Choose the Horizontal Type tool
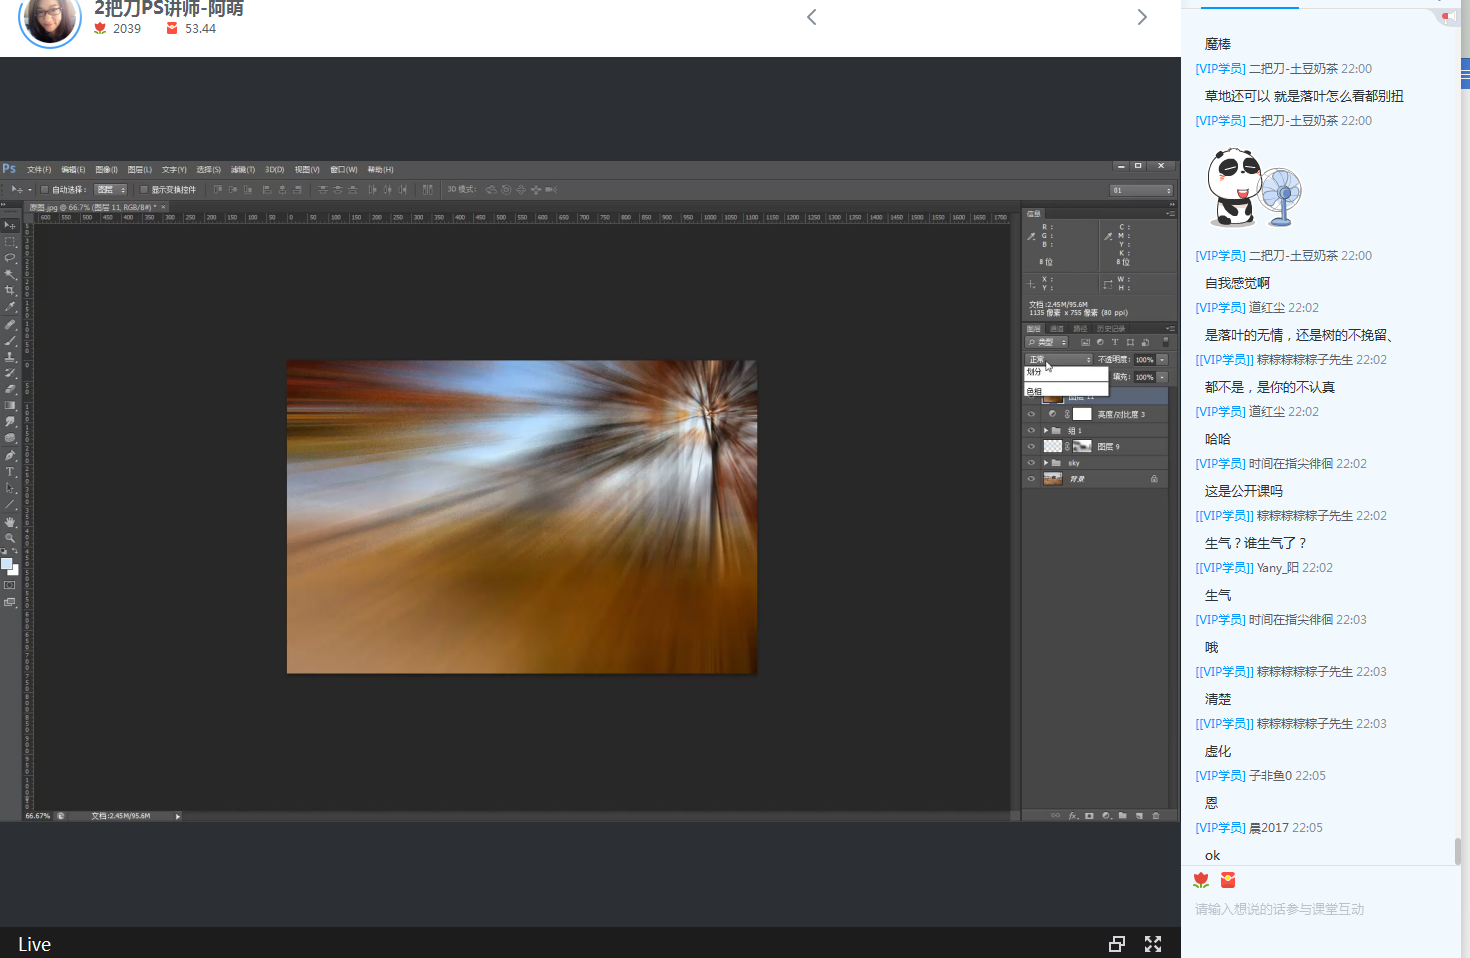 10,472
